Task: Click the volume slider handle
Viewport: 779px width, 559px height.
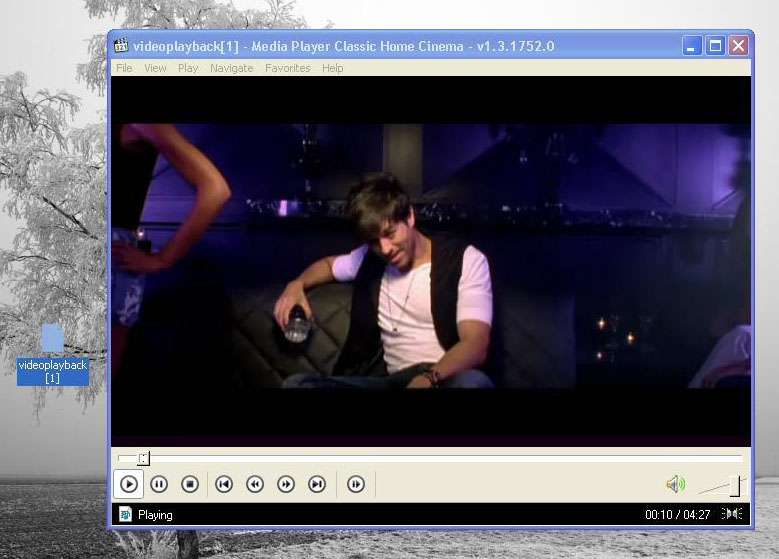Action: [735, 486]
